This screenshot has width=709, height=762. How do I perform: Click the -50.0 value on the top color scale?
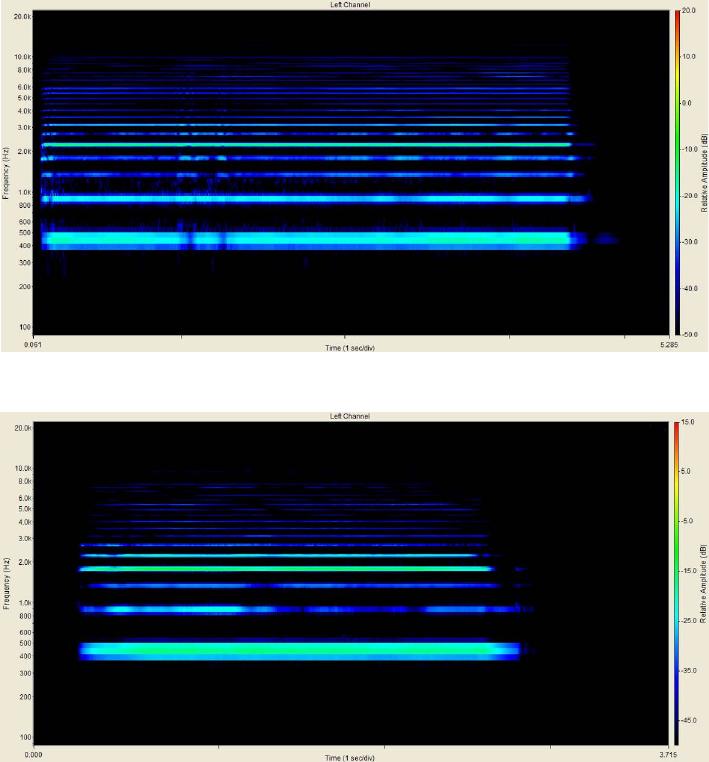point(690,333)
